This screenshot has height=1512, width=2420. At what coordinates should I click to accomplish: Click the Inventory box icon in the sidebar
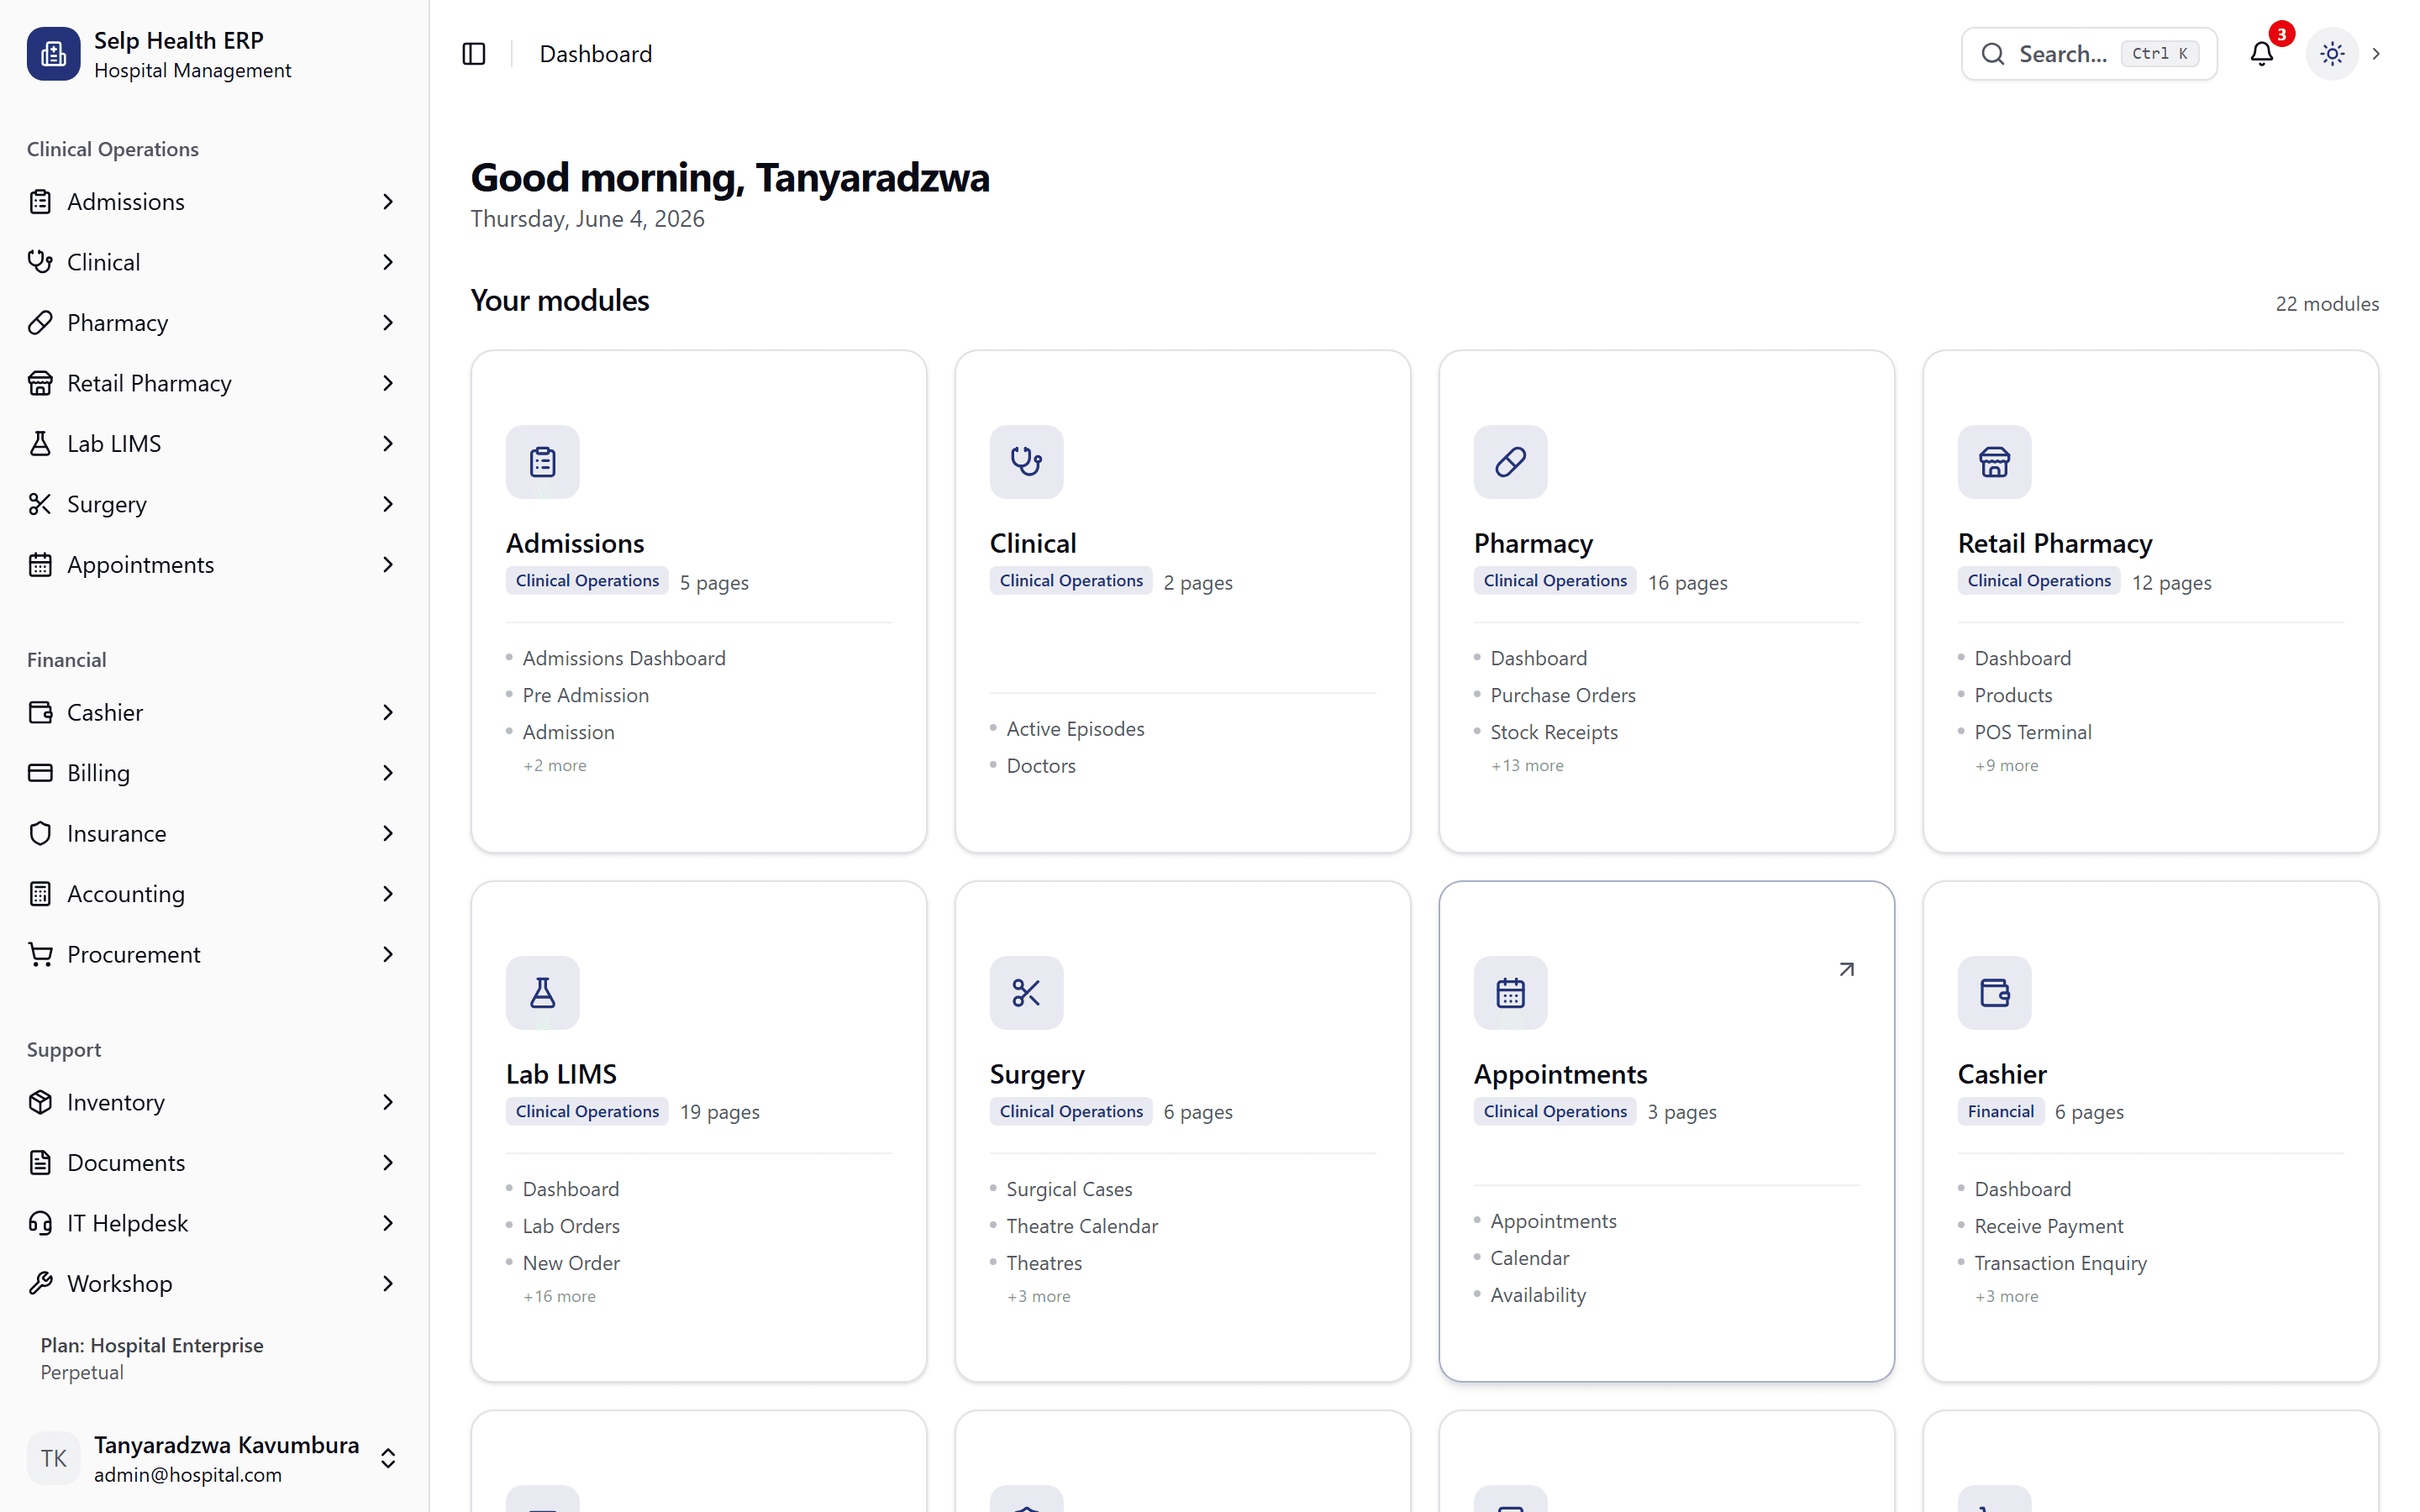click(40, 1102)
